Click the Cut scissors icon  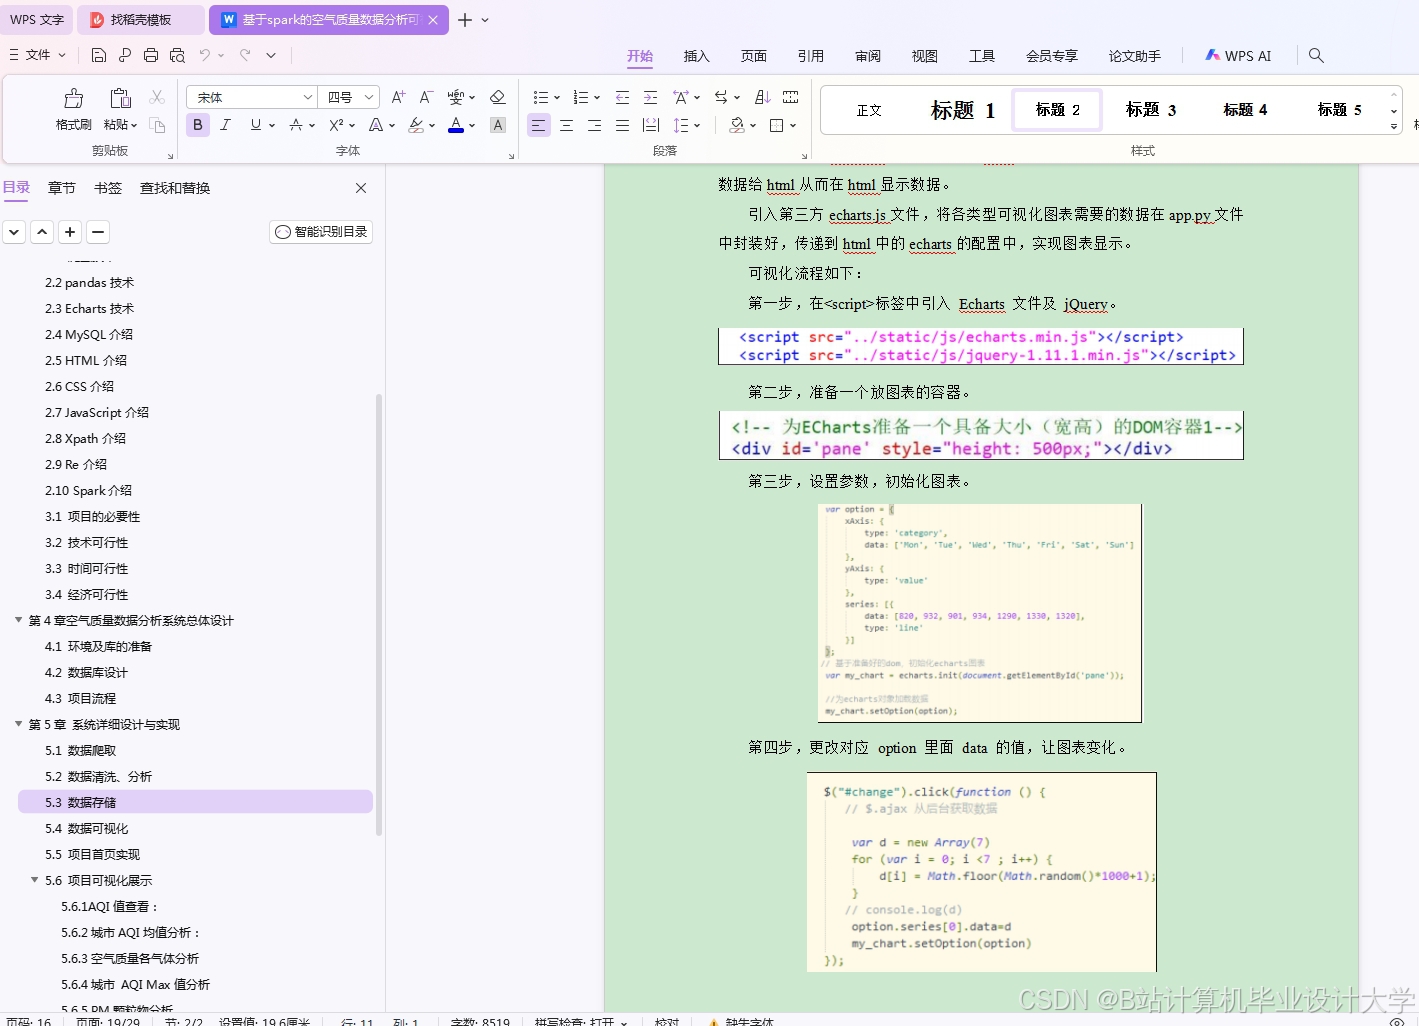[157, 97]
